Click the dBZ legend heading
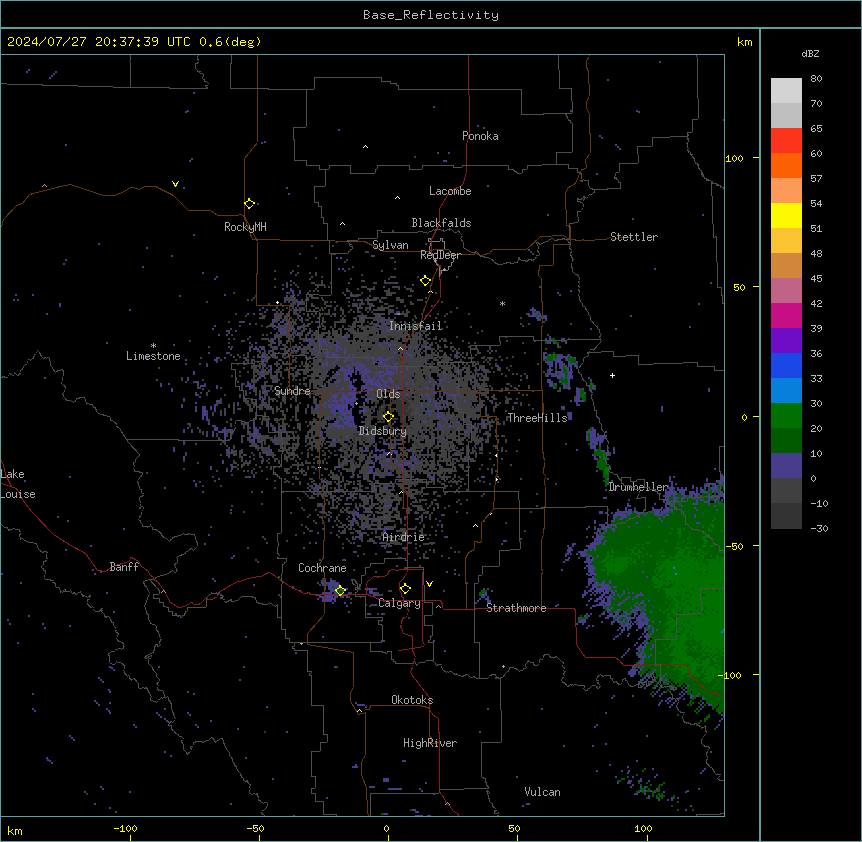Image resolution: width=862 pixels, height=842 pixels. pyautogui.click(x=810, y=54)
